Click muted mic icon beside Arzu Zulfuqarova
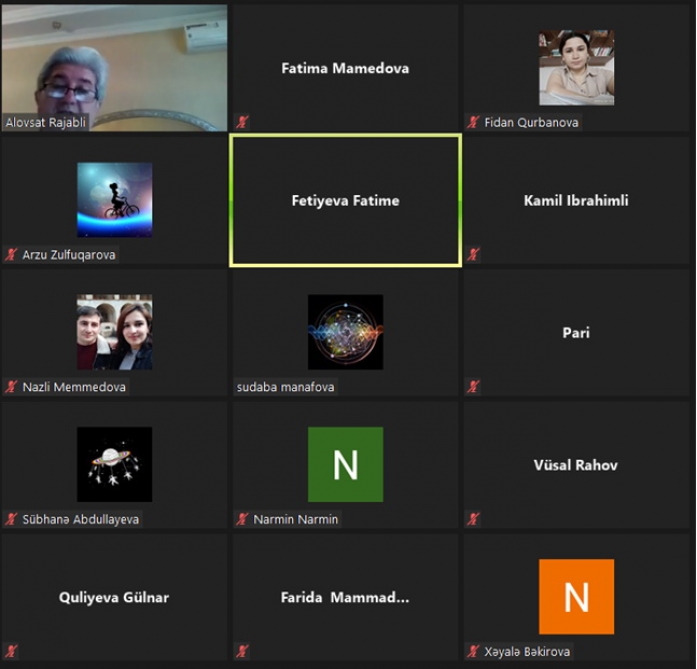 11,254
